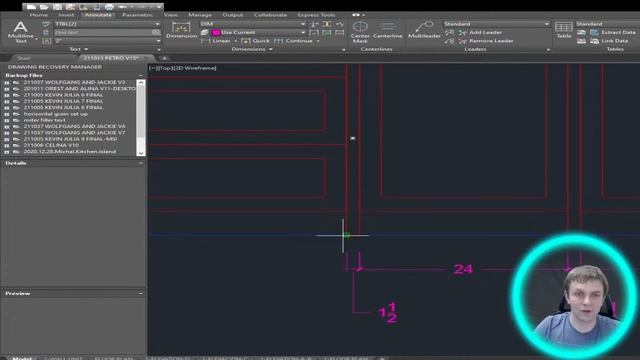
Task: Select 211037 WOLFGANG AND JACKIE V6 backup
Action: (74, 127)
